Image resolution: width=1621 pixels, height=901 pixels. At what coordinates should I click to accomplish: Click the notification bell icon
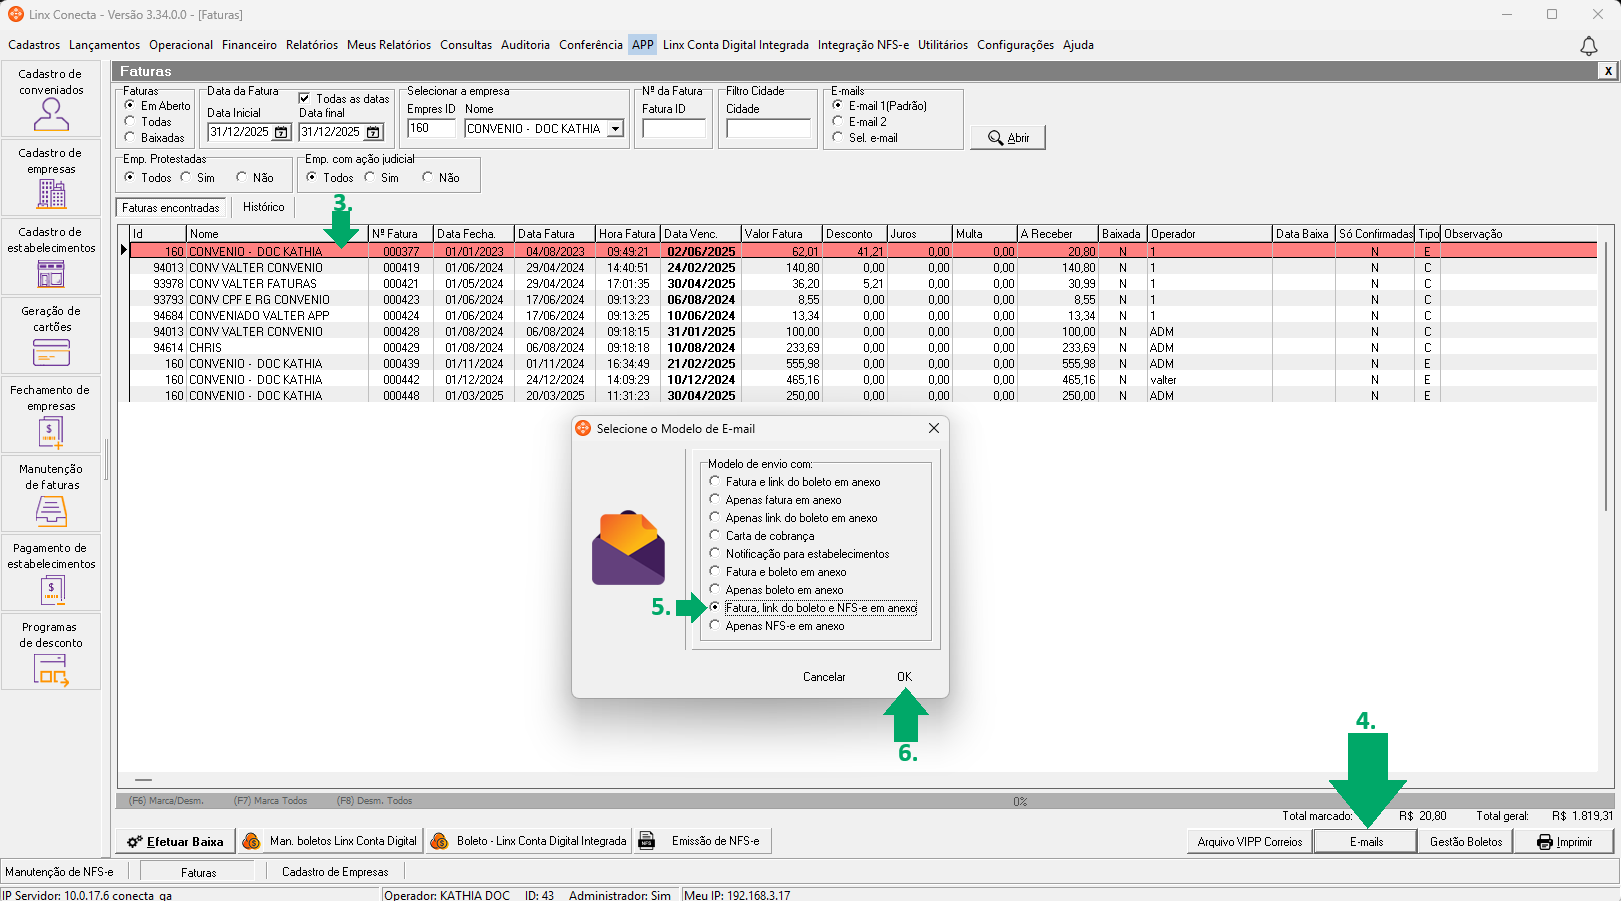tap(1588, 46)
